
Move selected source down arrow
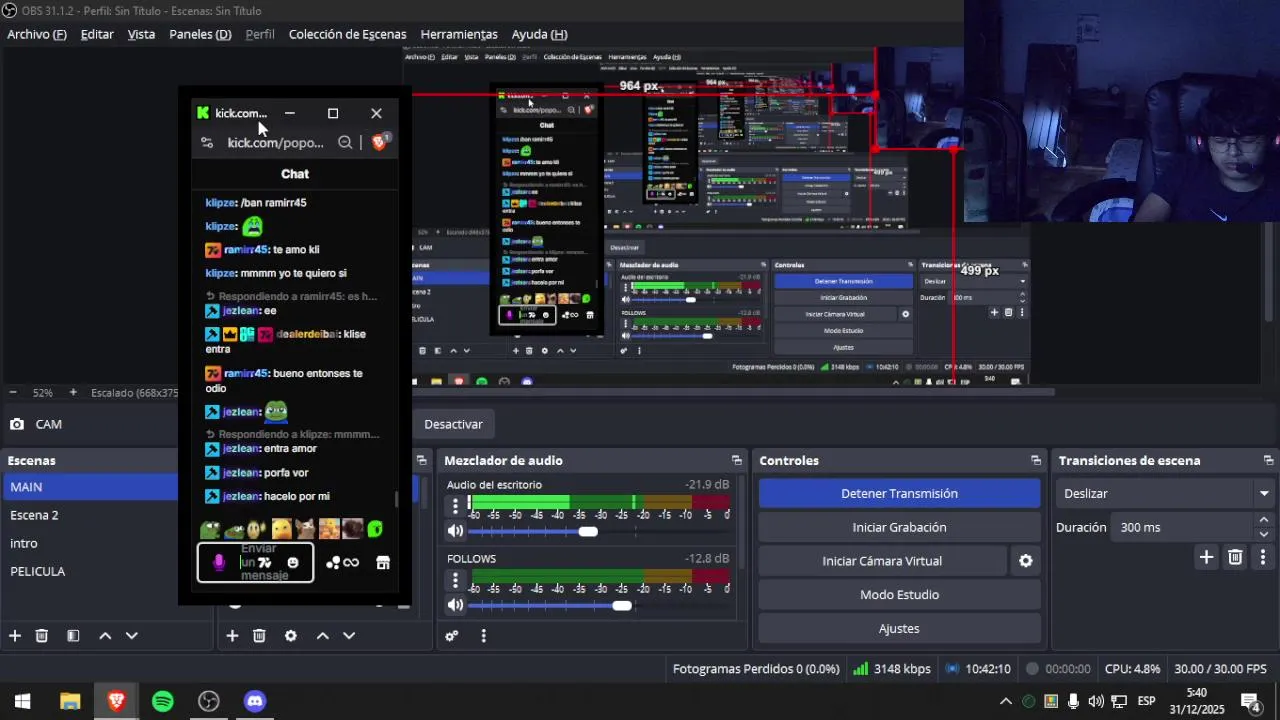click(x=349, y=636)
